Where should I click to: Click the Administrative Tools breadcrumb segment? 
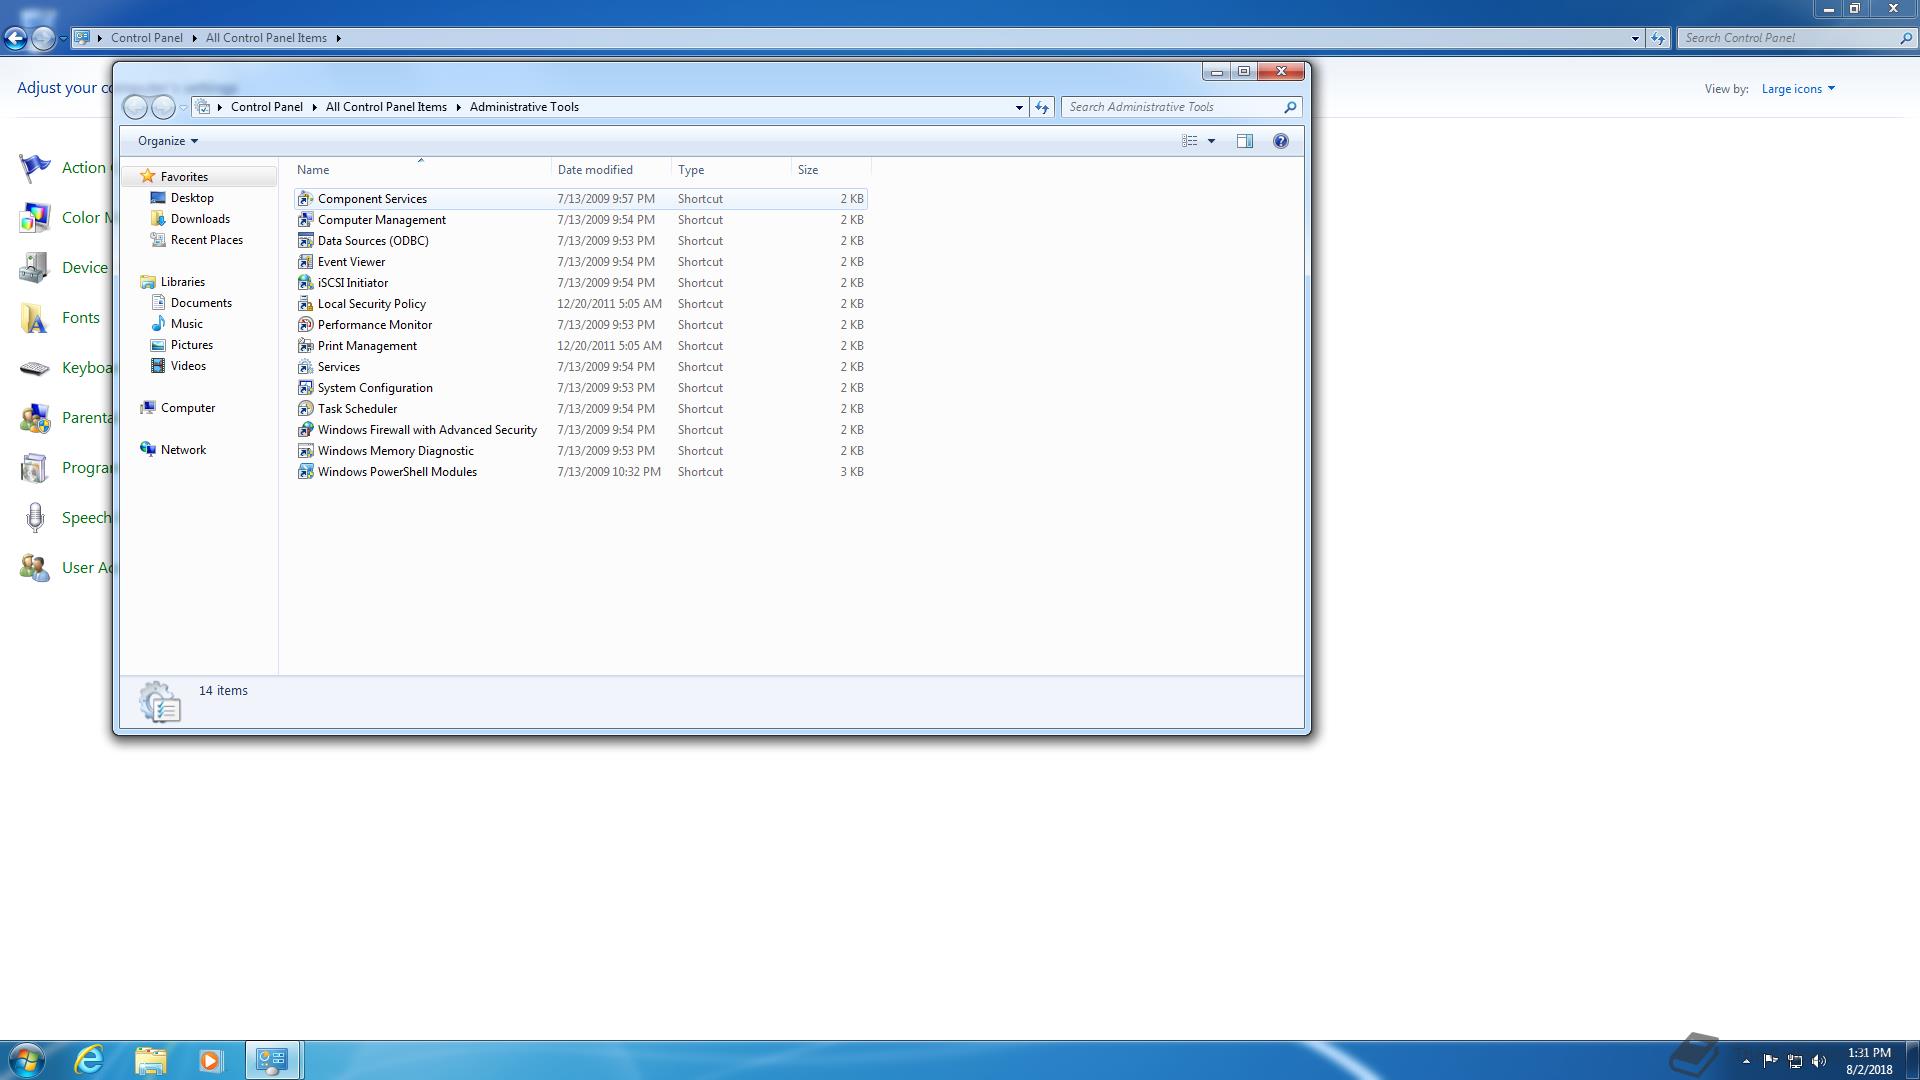pyautogui.click(x=524, y=107)
